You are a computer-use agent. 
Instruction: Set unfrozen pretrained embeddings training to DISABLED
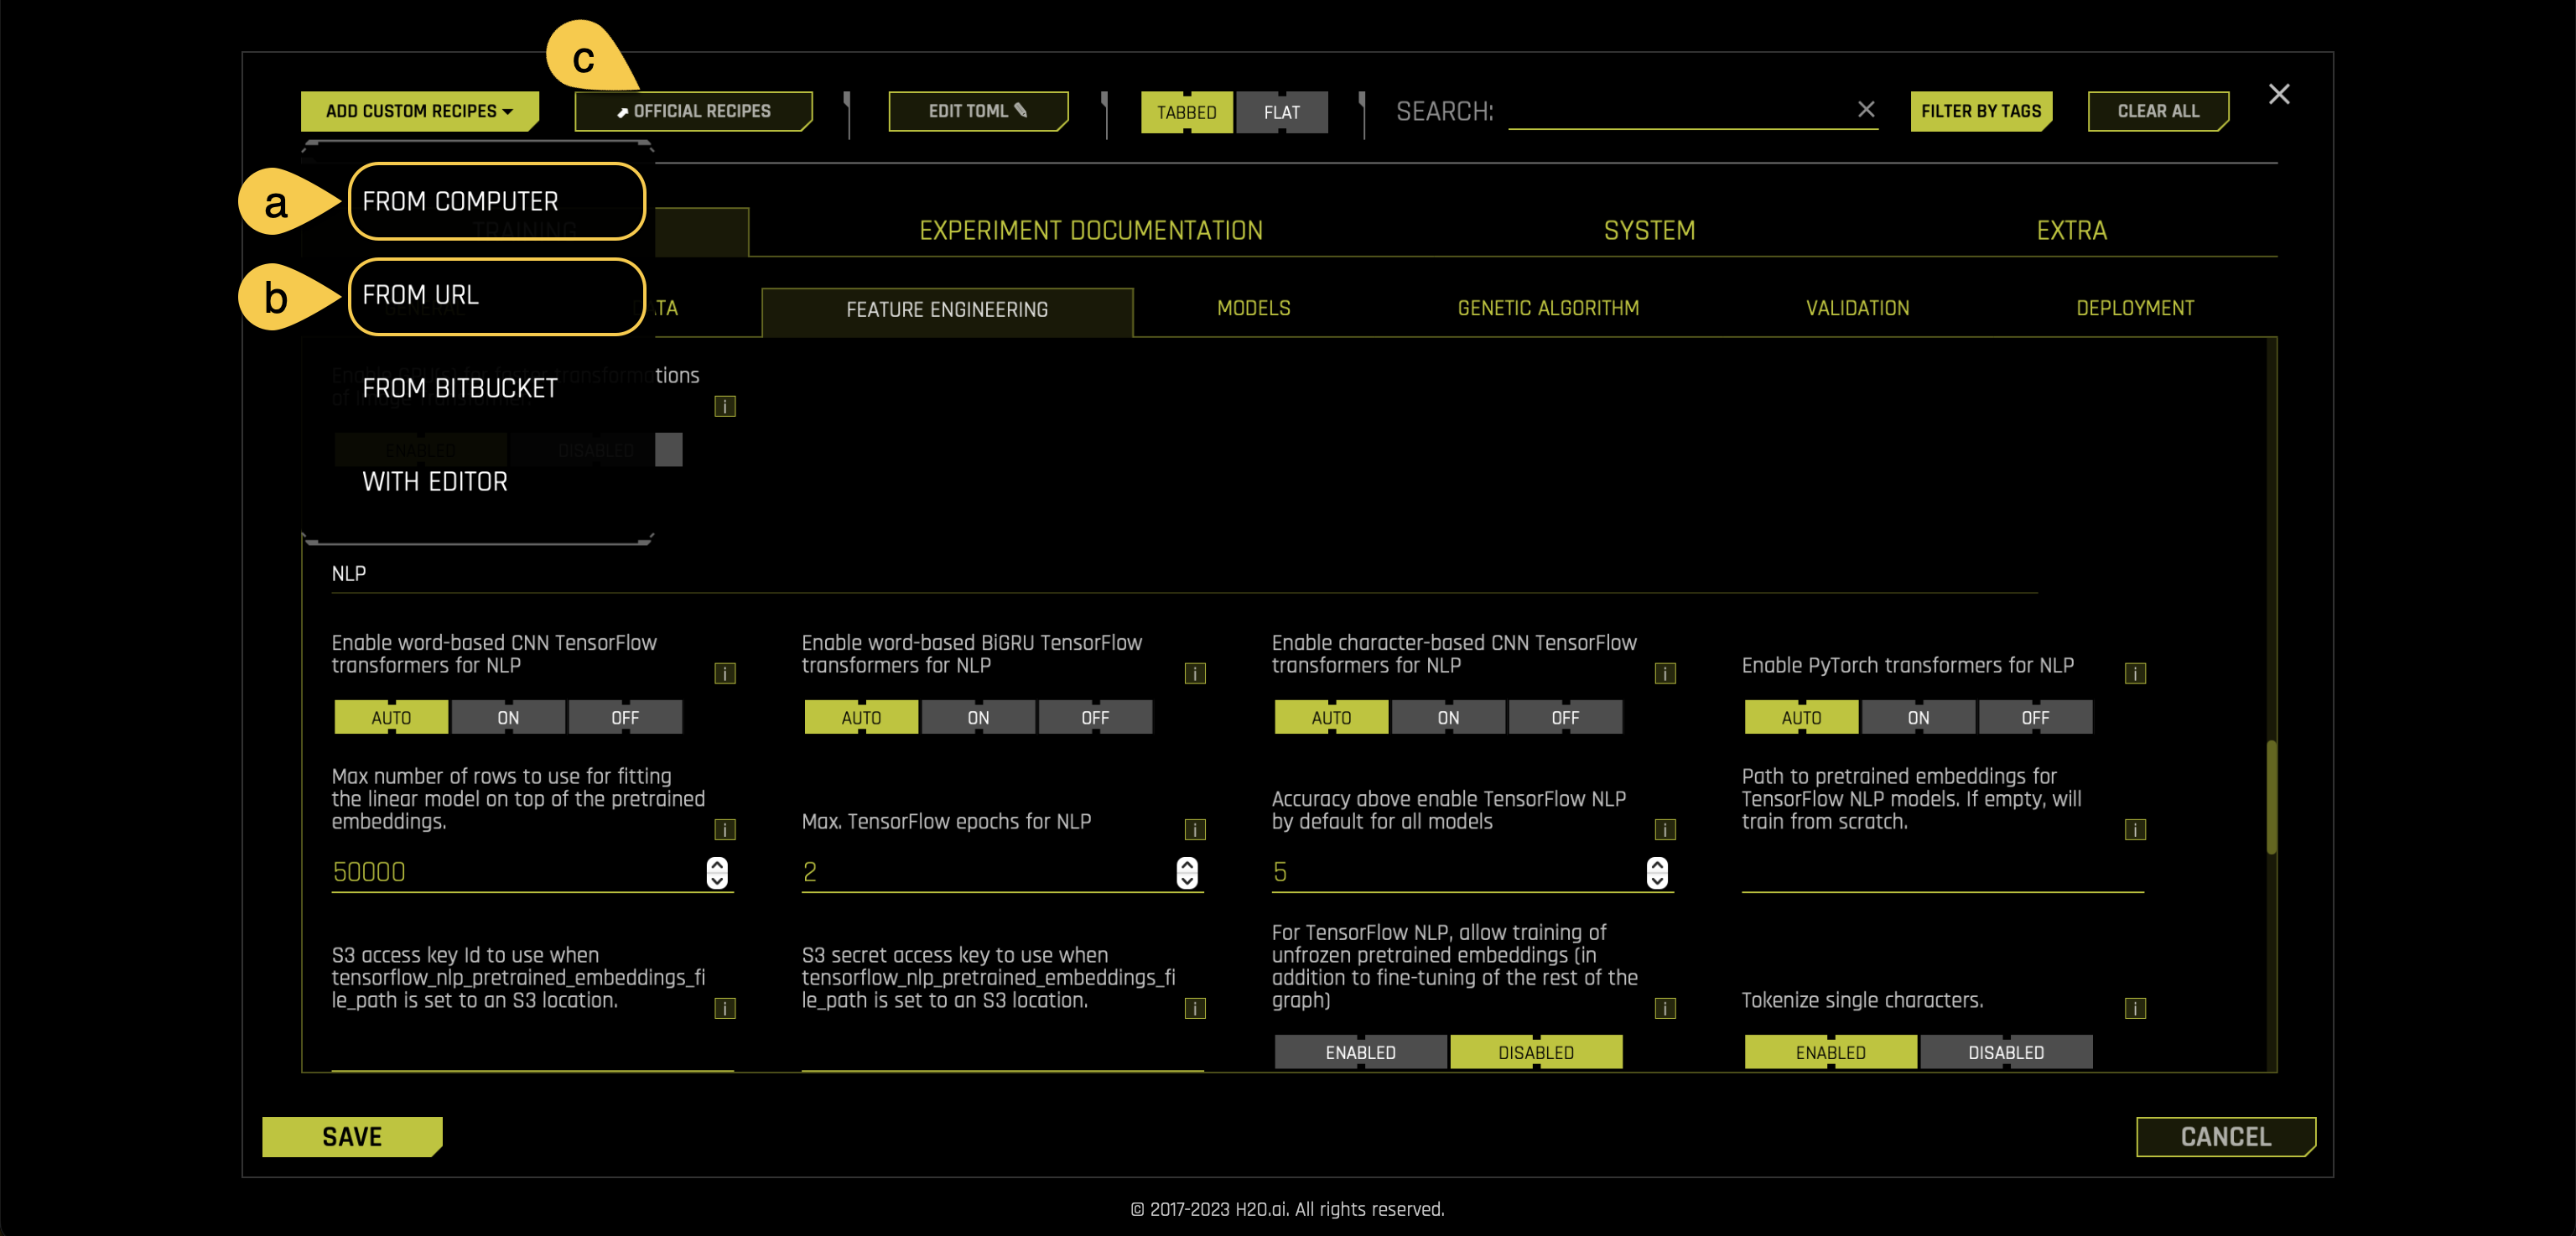click(x=1536, y=1052)
